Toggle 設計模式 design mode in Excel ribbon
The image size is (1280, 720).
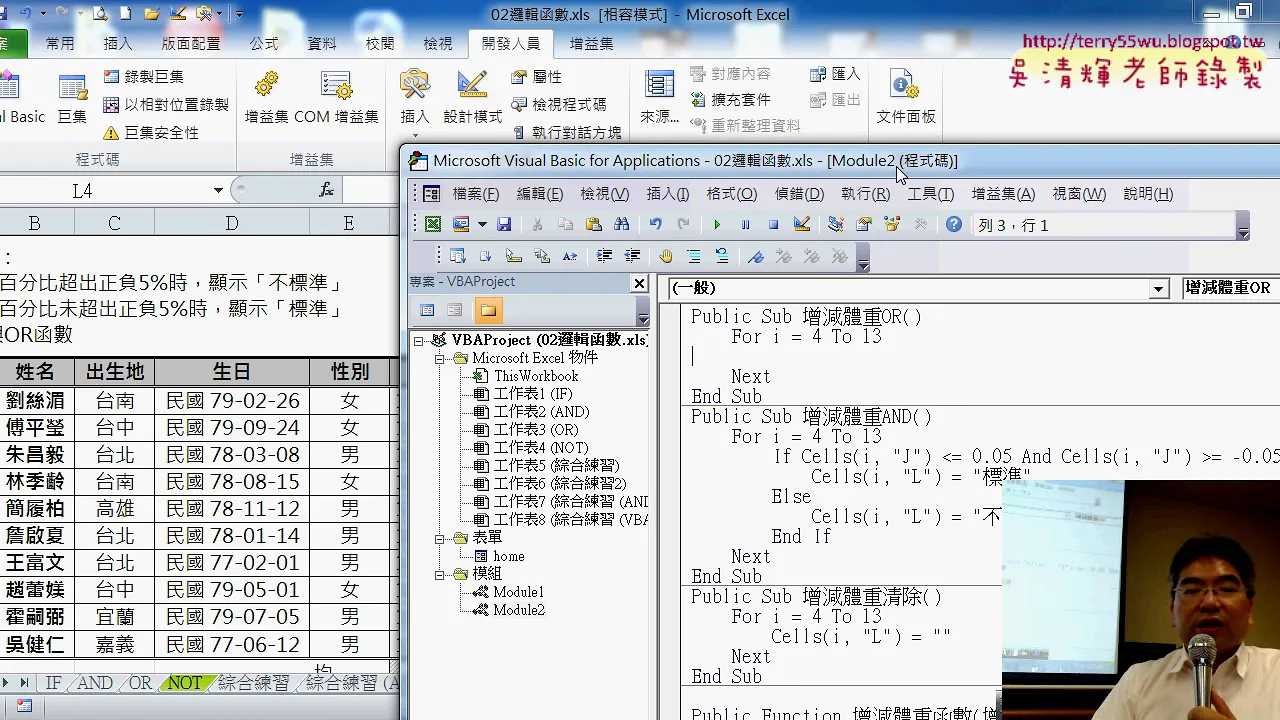tap(473, 98)
